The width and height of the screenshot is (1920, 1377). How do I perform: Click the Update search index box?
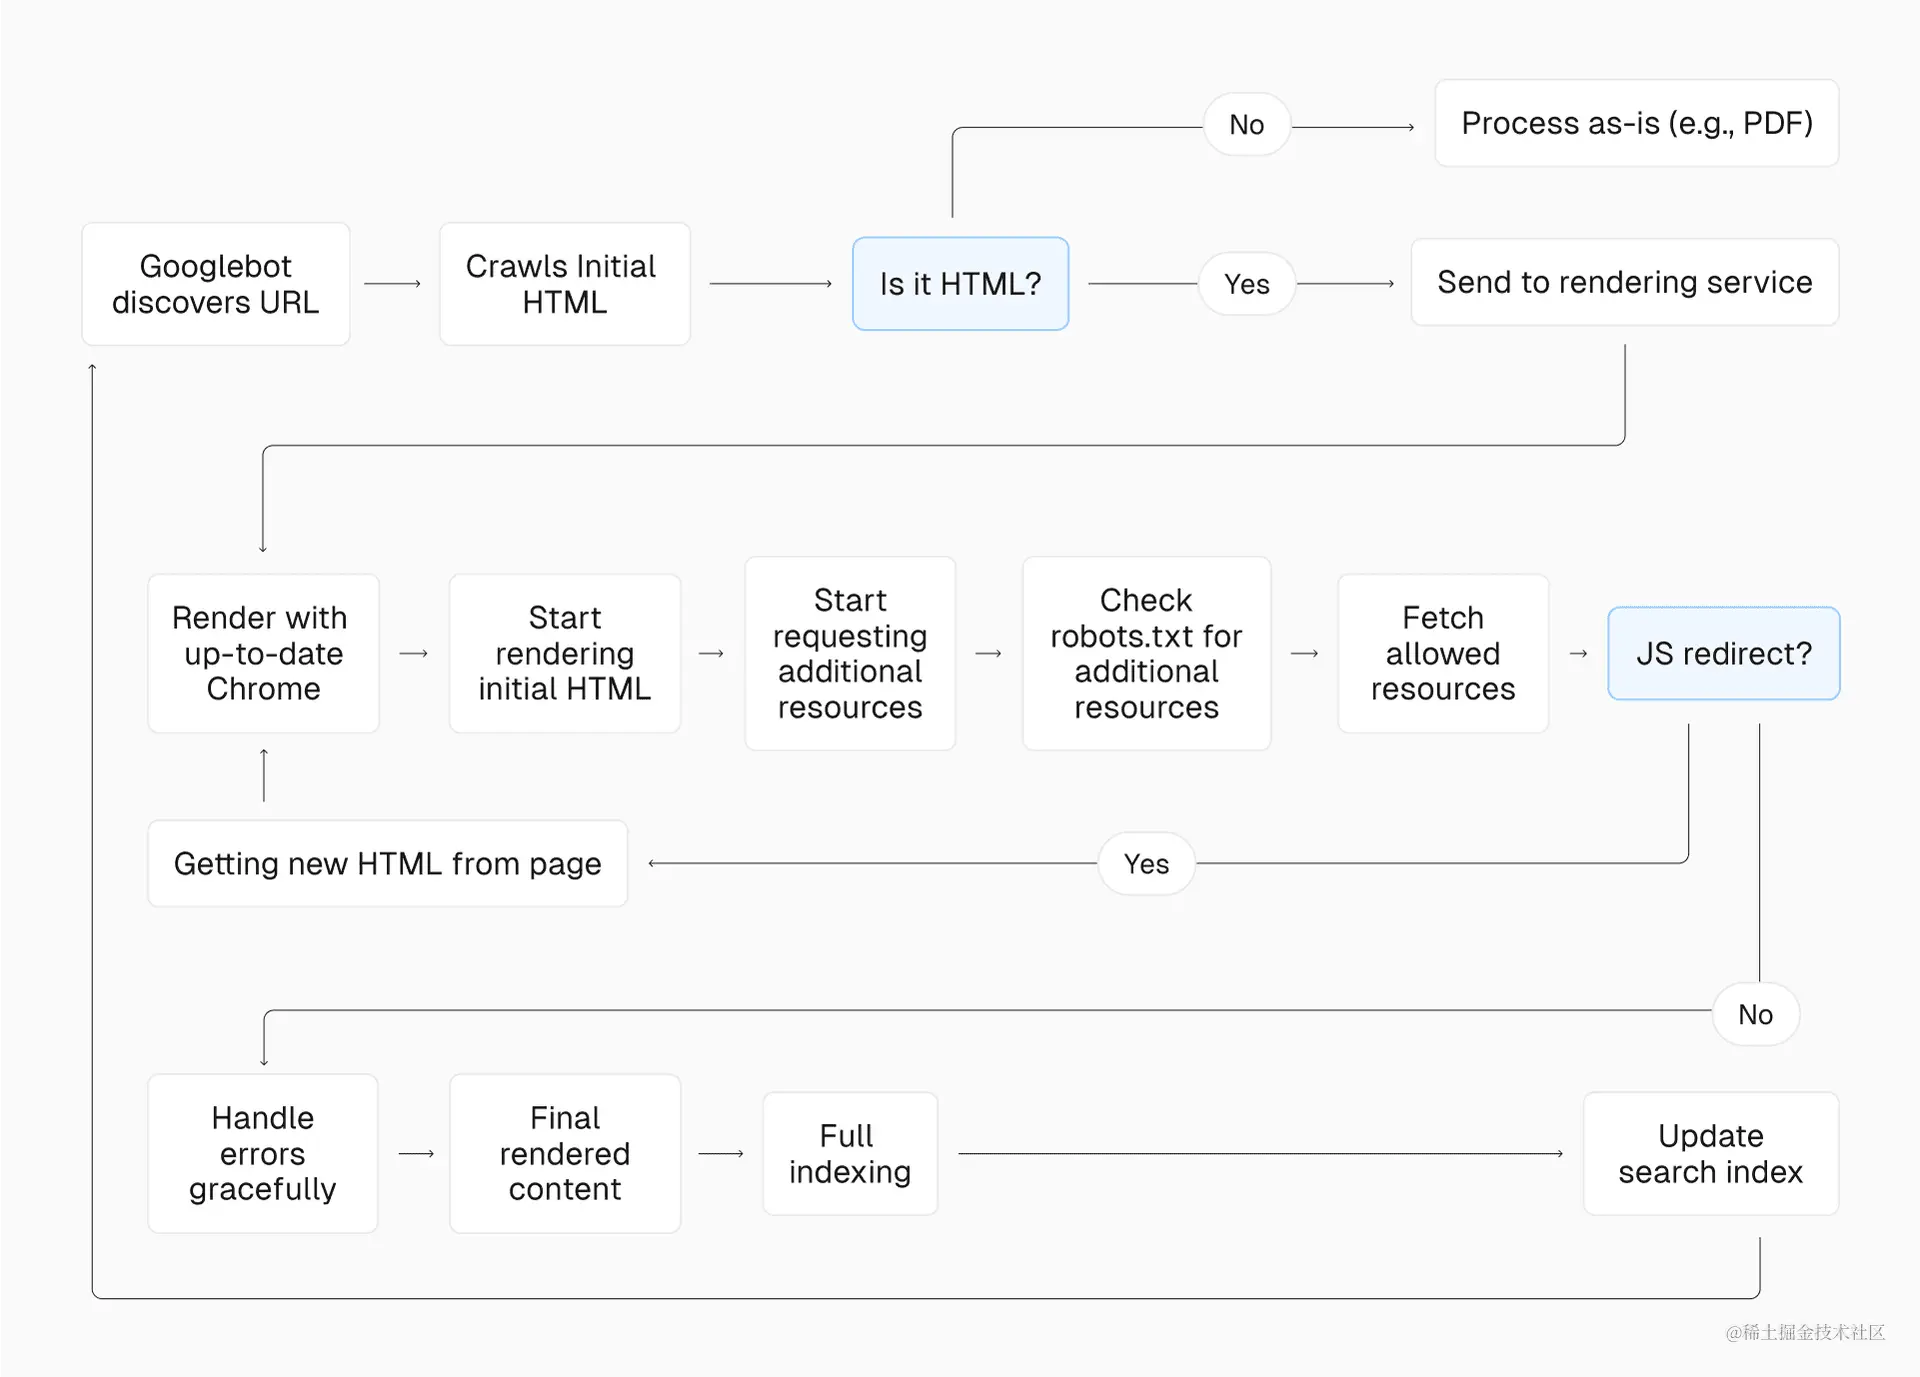click(x=1710, y=1153)
